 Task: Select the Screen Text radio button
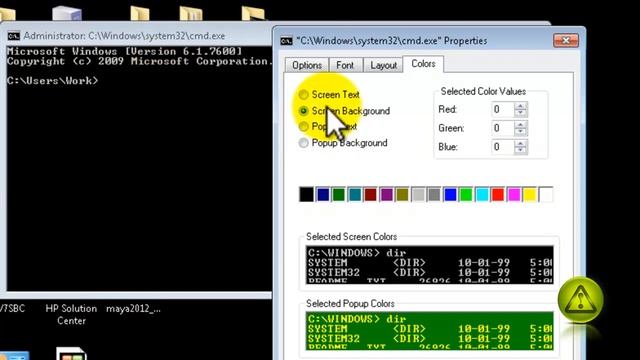(x=303, y=95)
